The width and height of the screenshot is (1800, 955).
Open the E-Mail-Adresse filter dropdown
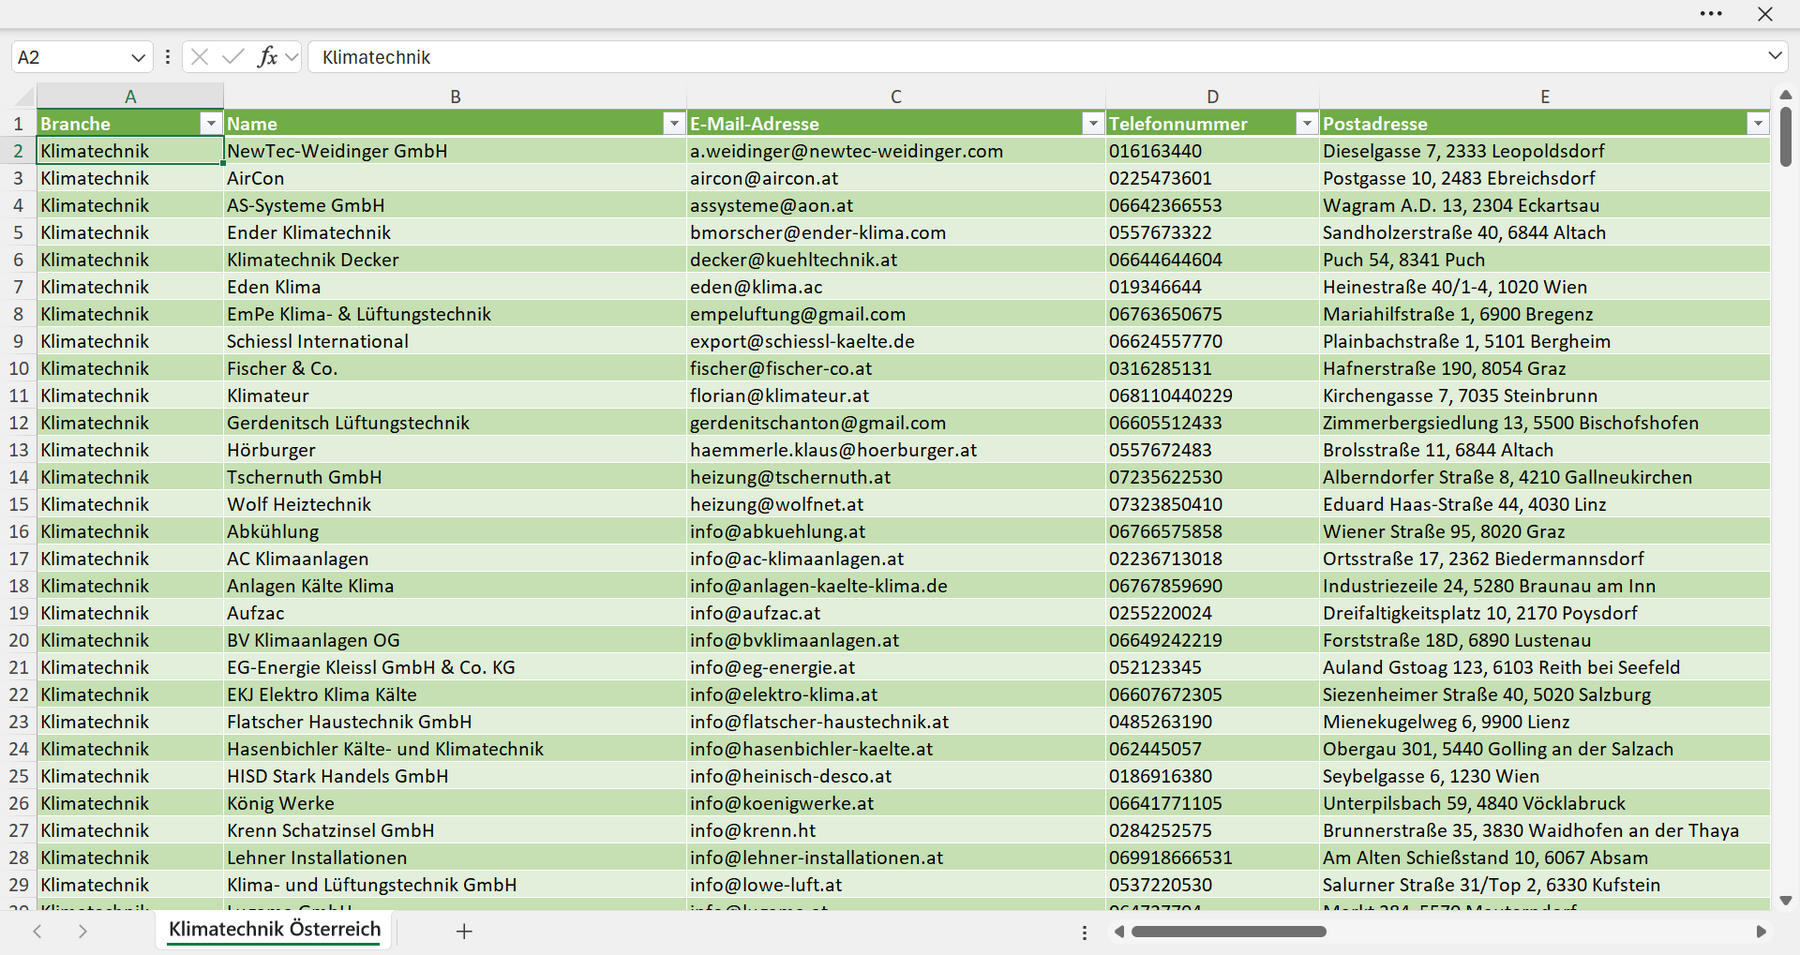(x=1093, y=123)
